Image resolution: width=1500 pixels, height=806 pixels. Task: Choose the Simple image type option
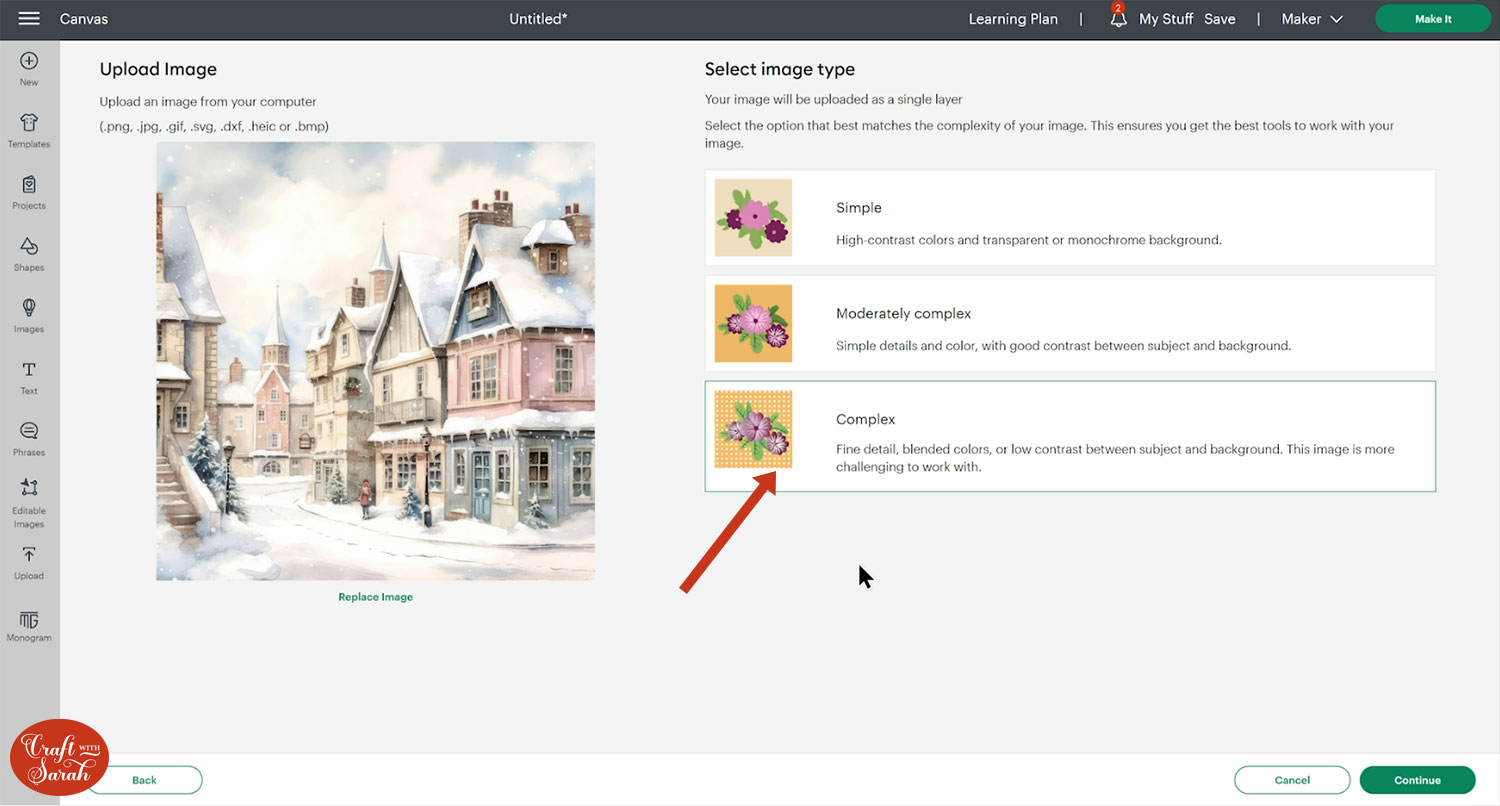coord(1070,217)
